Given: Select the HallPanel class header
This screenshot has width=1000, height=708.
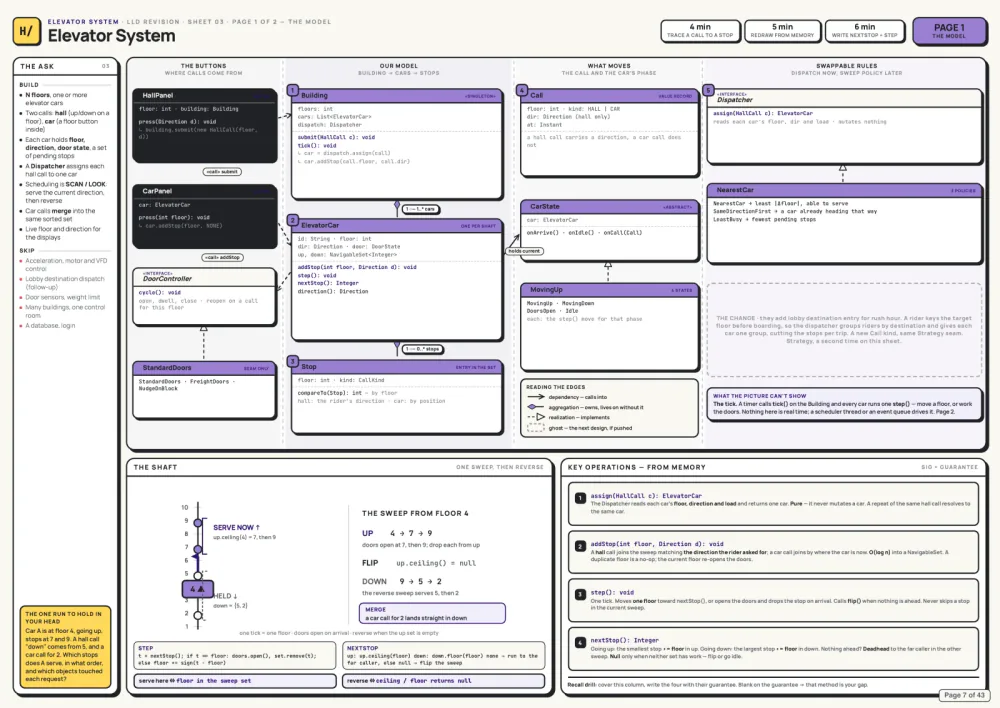Looking at the screenshot, I should 204,95.
